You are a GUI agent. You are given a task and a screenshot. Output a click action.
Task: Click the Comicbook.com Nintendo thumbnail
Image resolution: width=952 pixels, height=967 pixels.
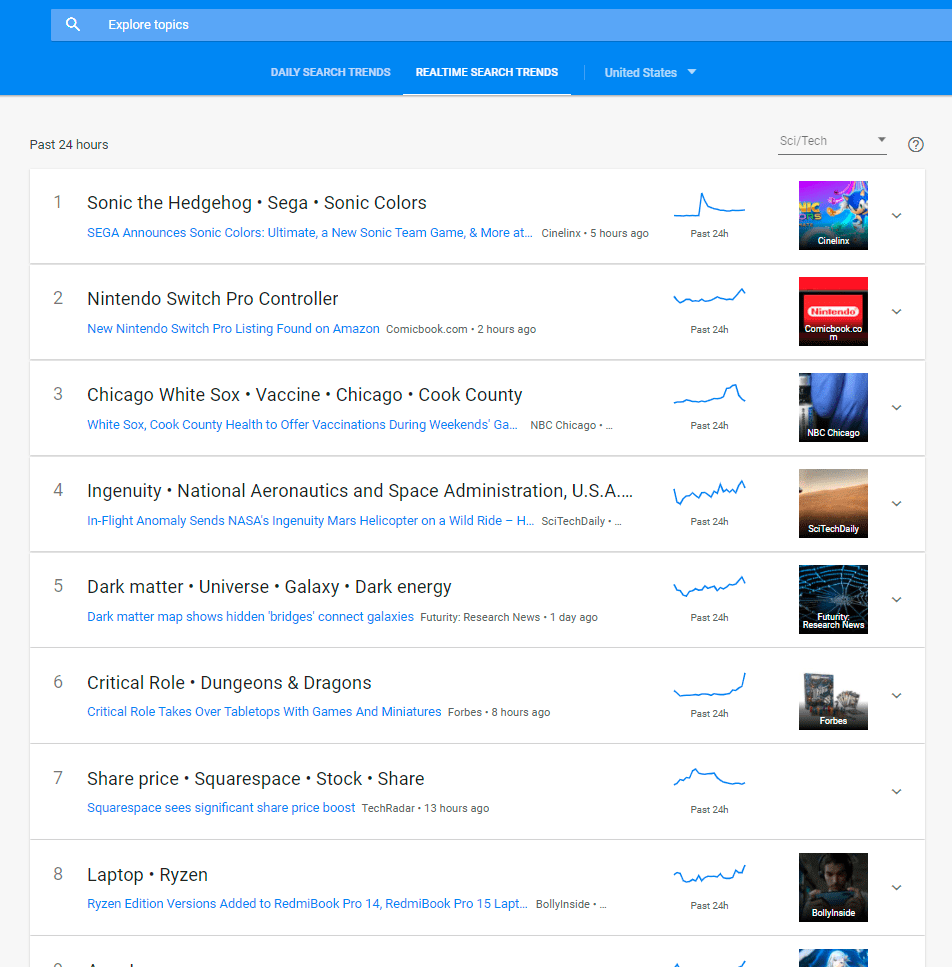point(833,311)
